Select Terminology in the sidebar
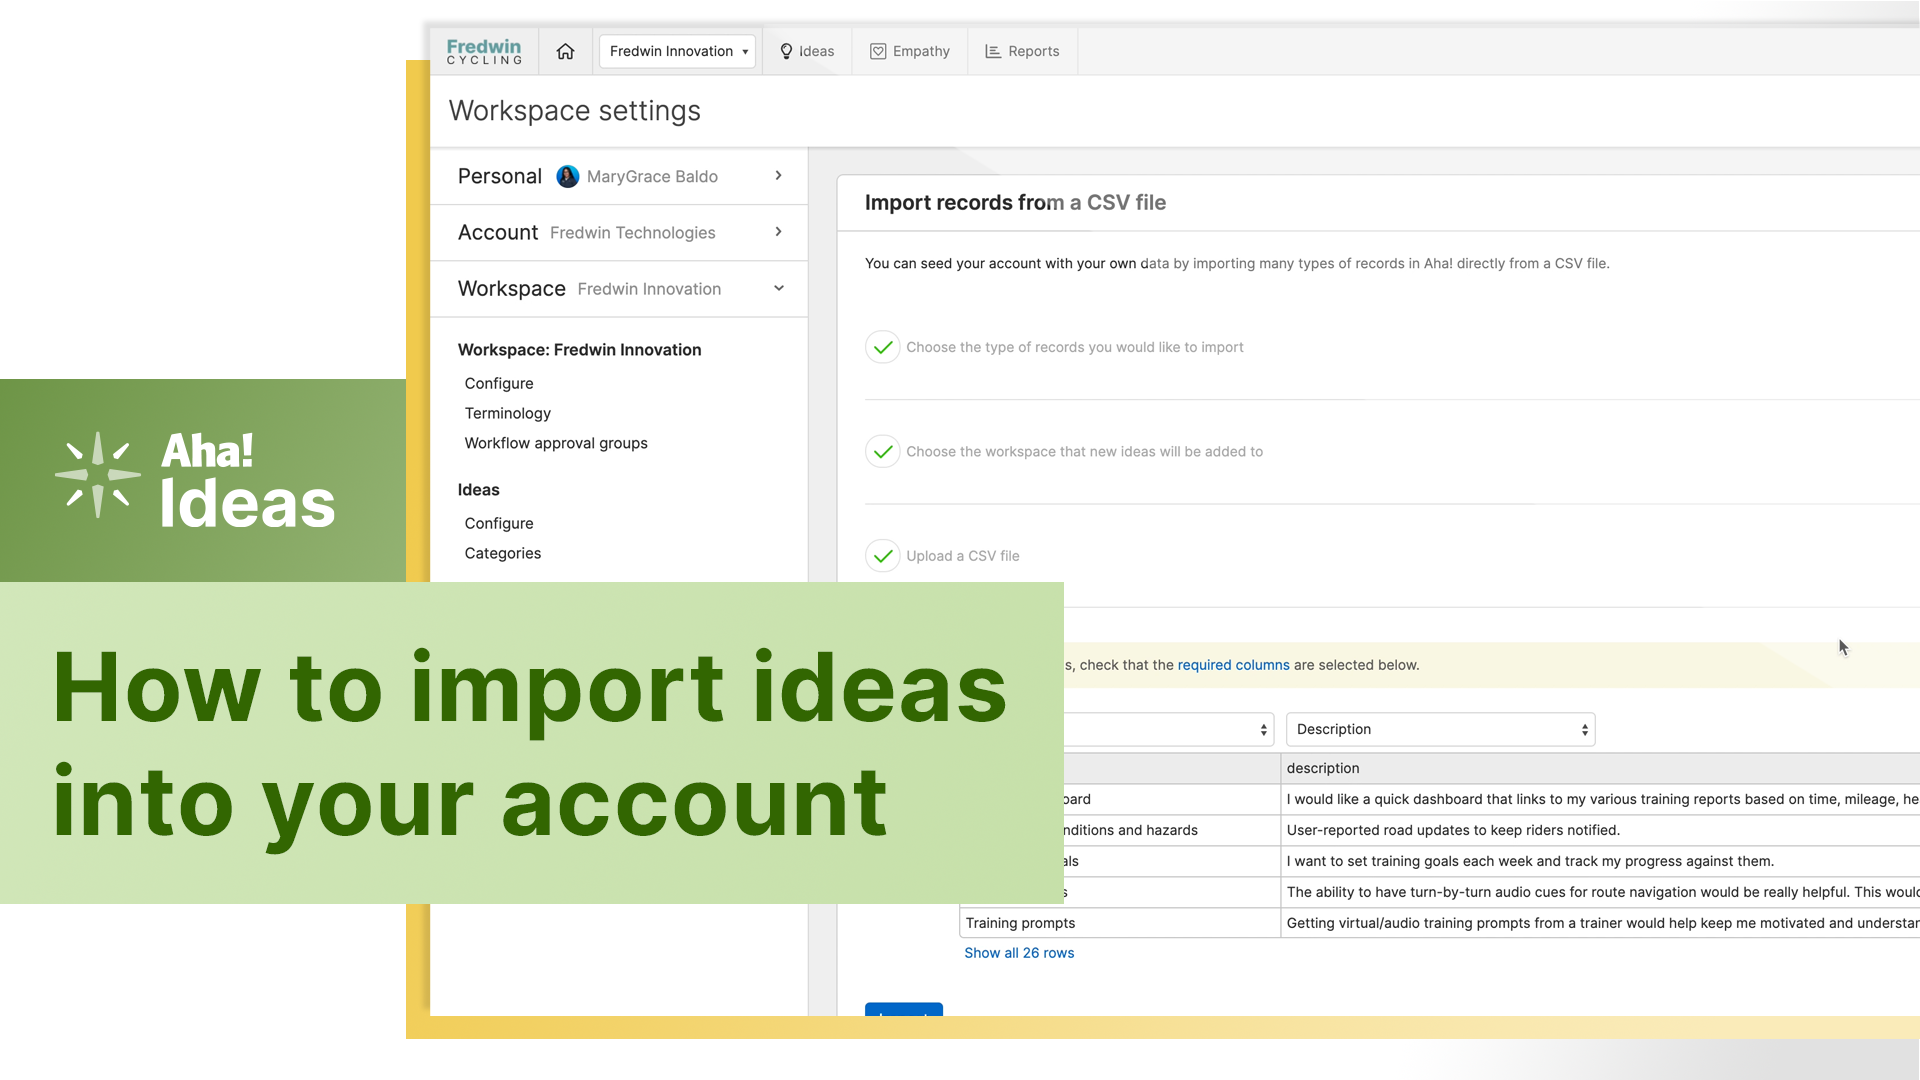The height and width of the screenshot is (1080, 1920). click(x=507, y=413)
